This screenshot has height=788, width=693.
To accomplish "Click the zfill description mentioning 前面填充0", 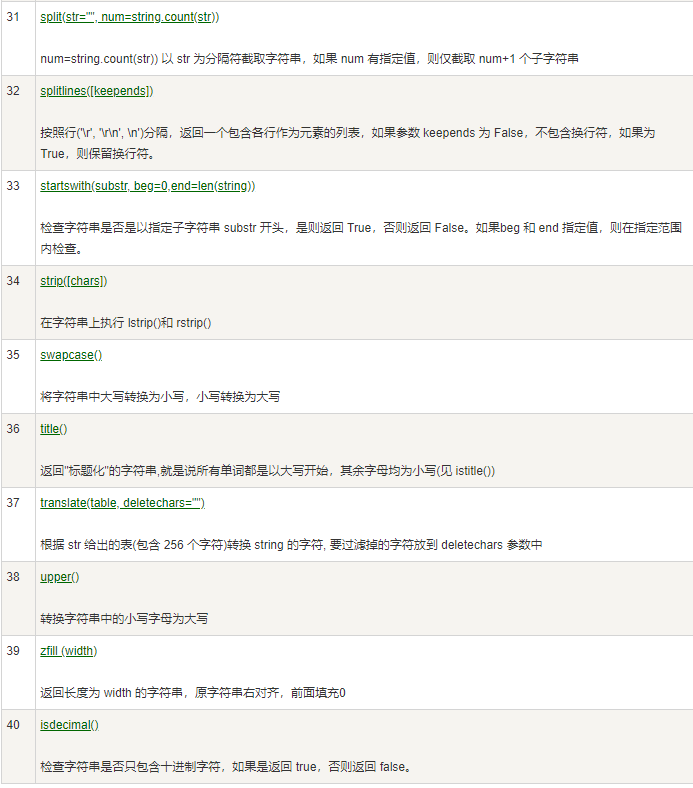I will coord(193,693).
